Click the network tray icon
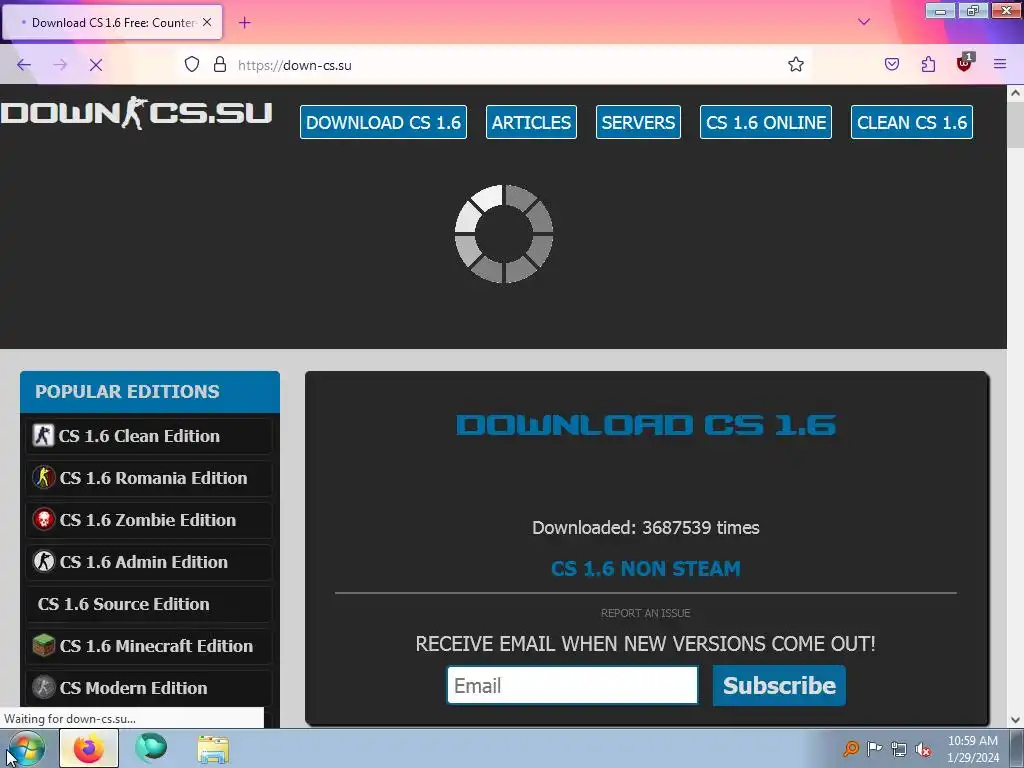 [x=899, y=749]
